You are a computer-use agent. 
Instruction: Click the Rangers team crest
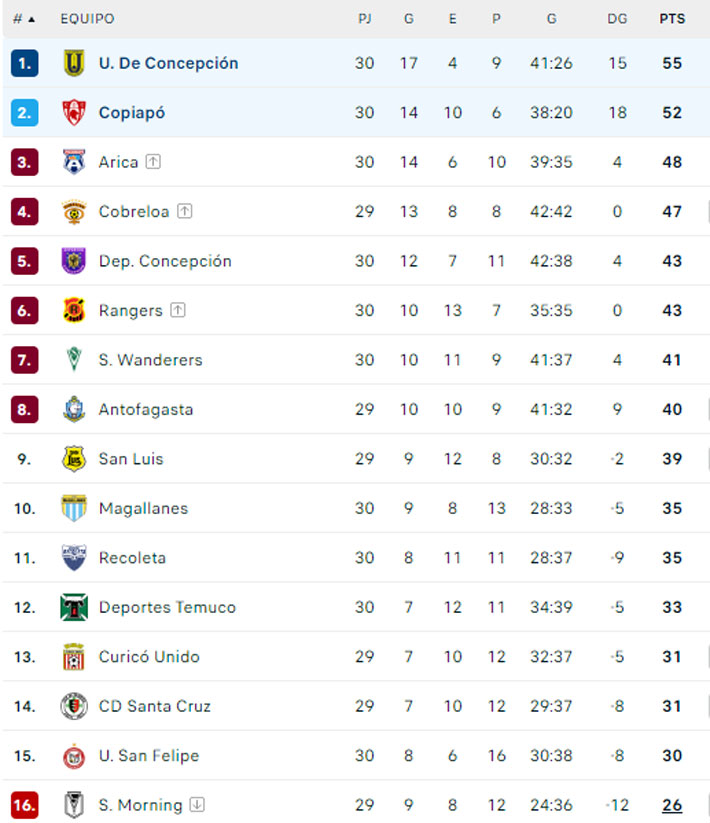[74, 310]
